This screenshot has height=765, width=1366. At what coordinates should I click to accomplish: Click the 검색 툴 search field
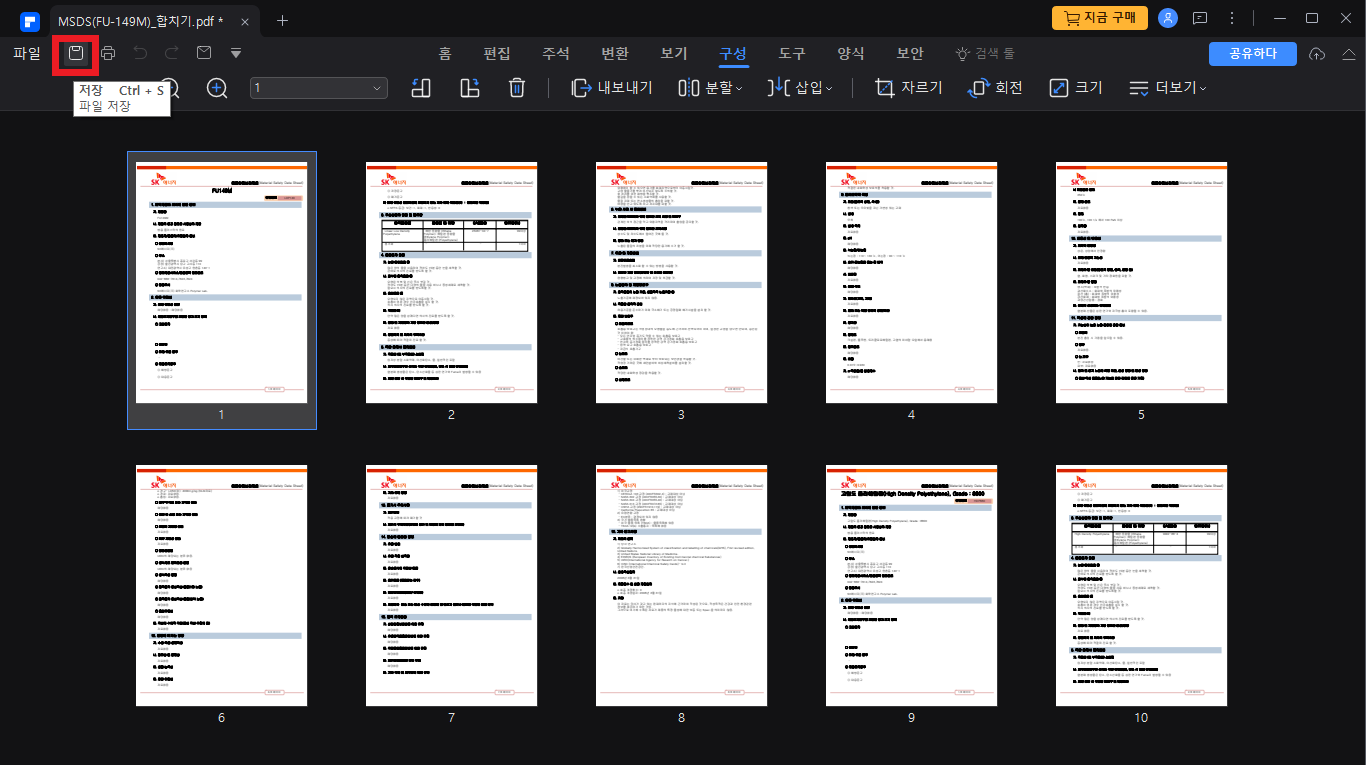pyautogui.click(x=985, y=53)
